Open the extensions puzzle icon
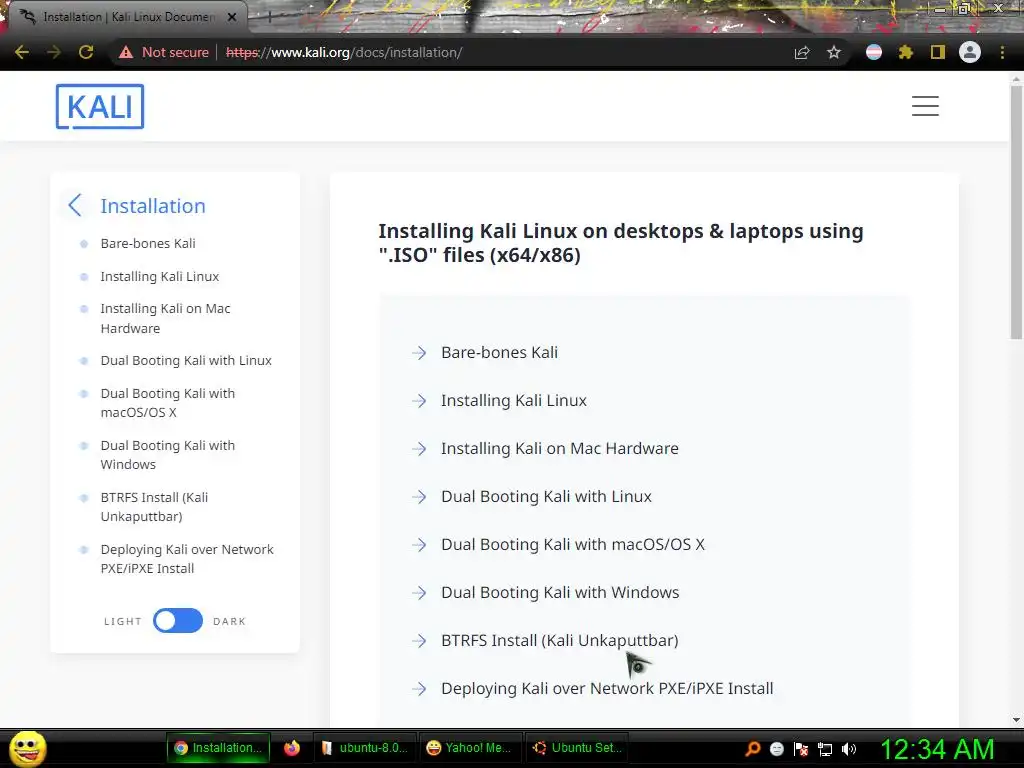This screenshot has height=768, width=1024. [x=906, y=52]
